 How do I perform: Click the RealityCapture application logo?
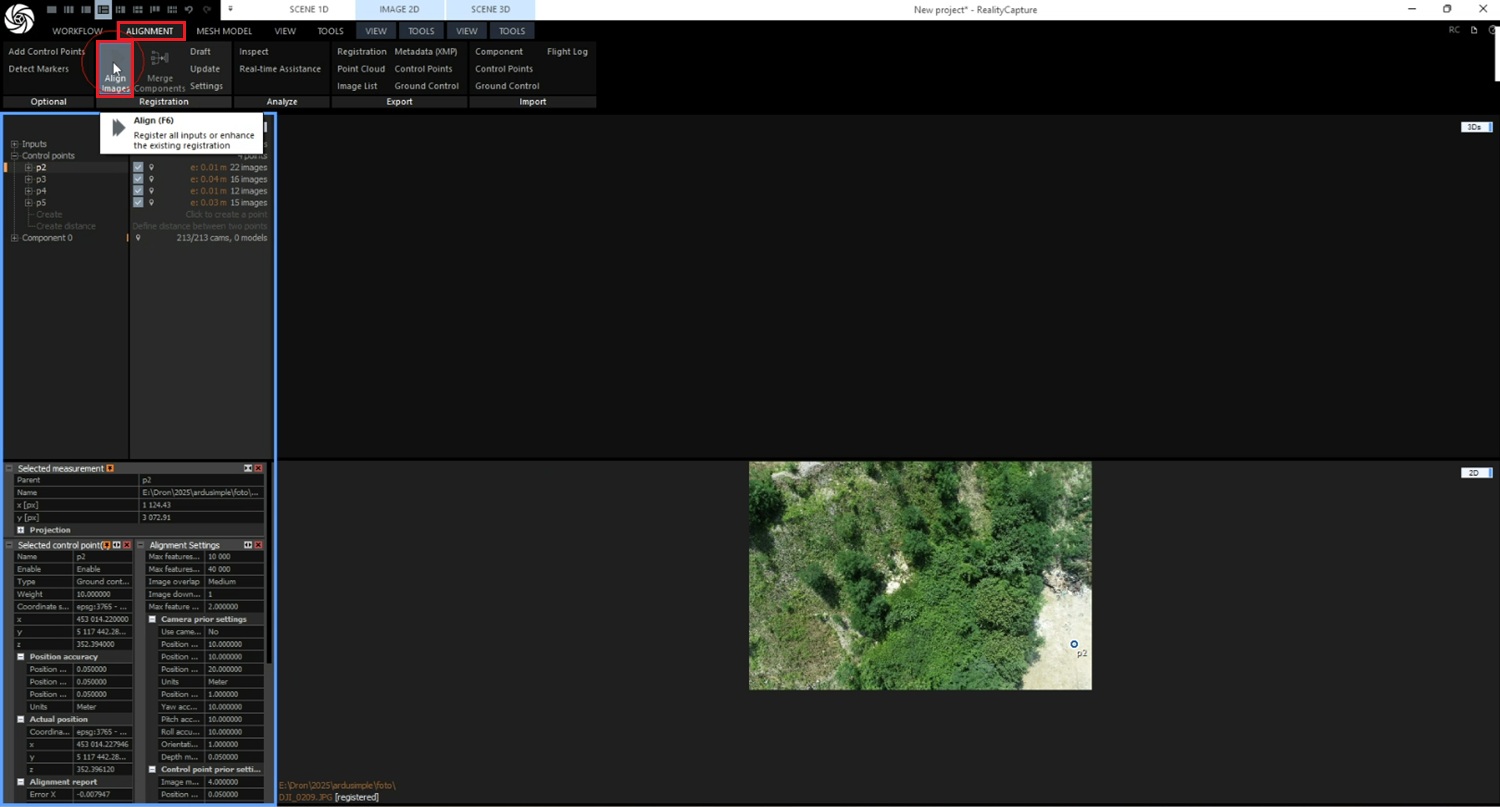pyautogui.click(x=19, y=18)
